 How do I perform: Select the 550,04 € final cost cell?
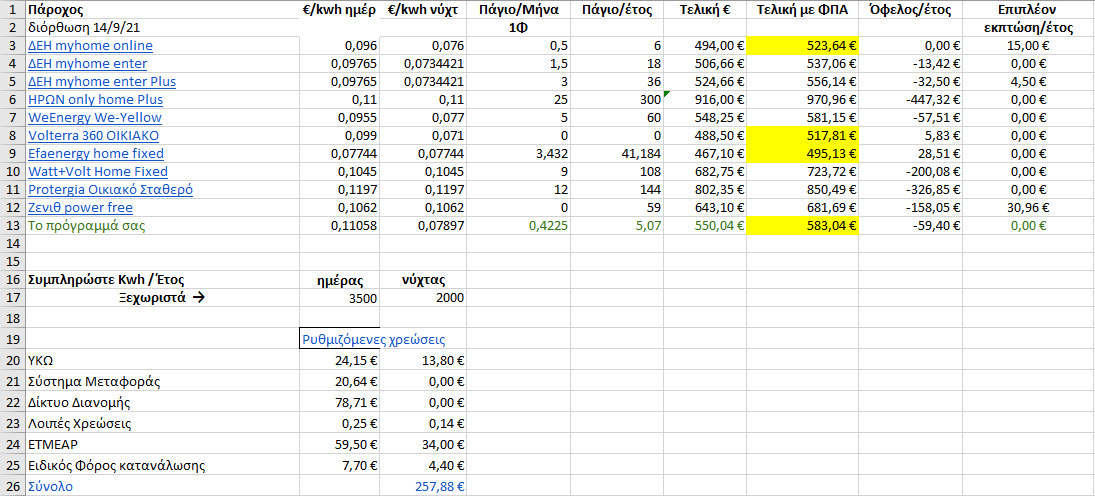click(x=705, y=225)
